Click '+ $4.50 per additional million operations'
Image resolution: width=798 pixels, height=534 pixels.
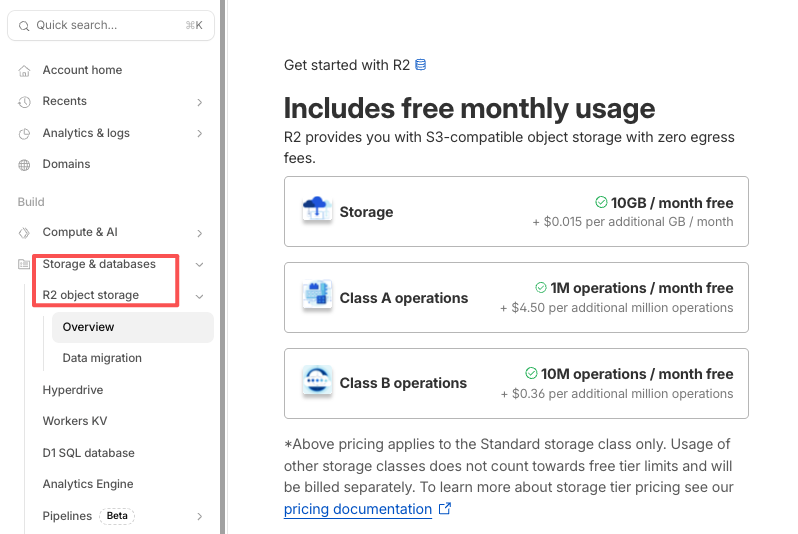pyautogui.click(x=616, y=308)
